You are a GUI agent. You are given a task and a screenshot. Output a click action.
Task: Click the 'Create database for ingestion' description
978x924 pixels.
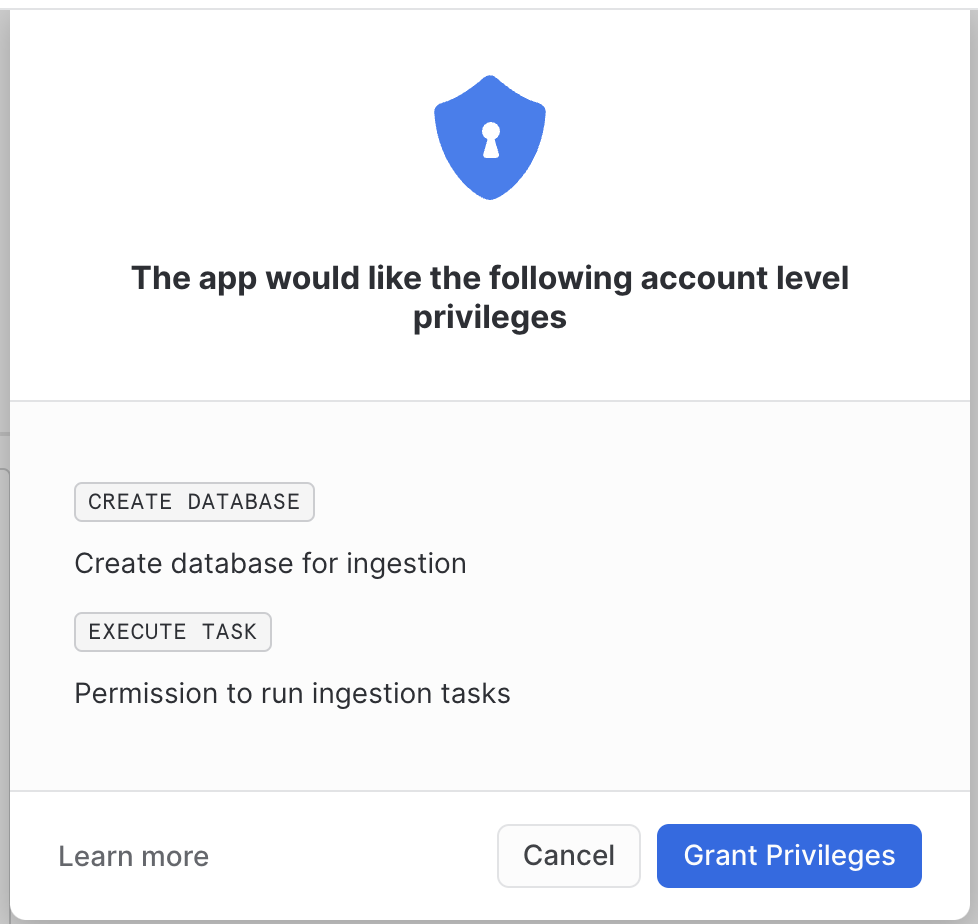pos(270,564)
